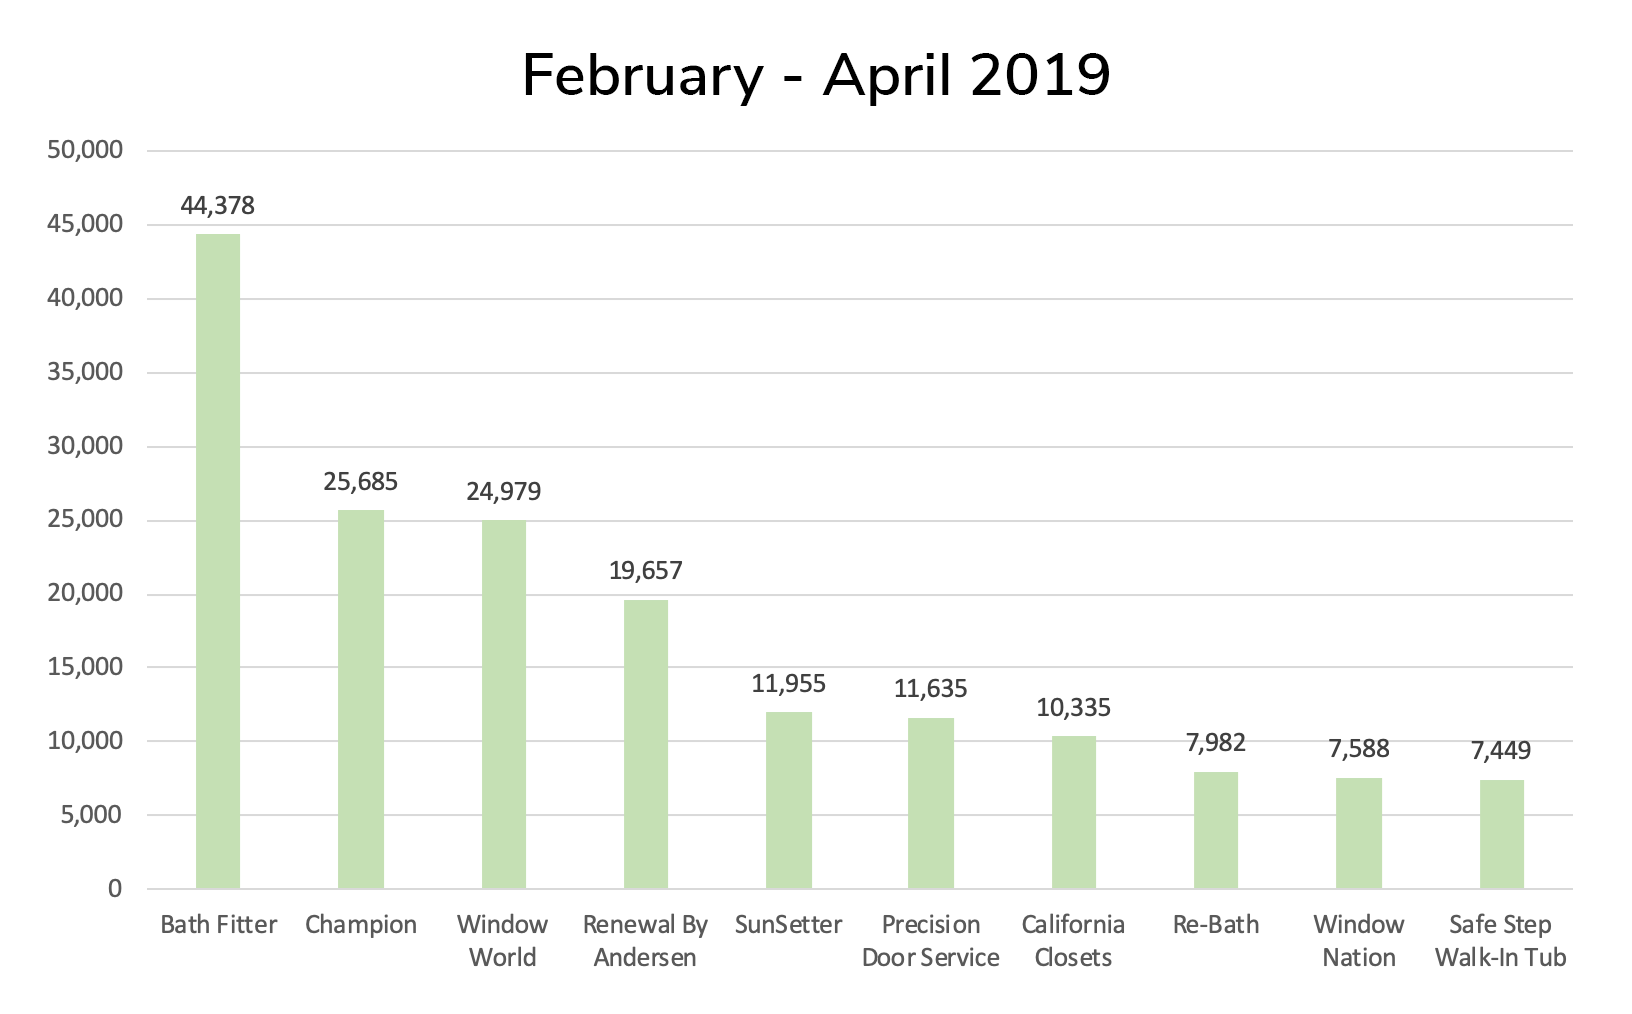
Task: Click data label 10,335
Action: (x=1074, y=708)
